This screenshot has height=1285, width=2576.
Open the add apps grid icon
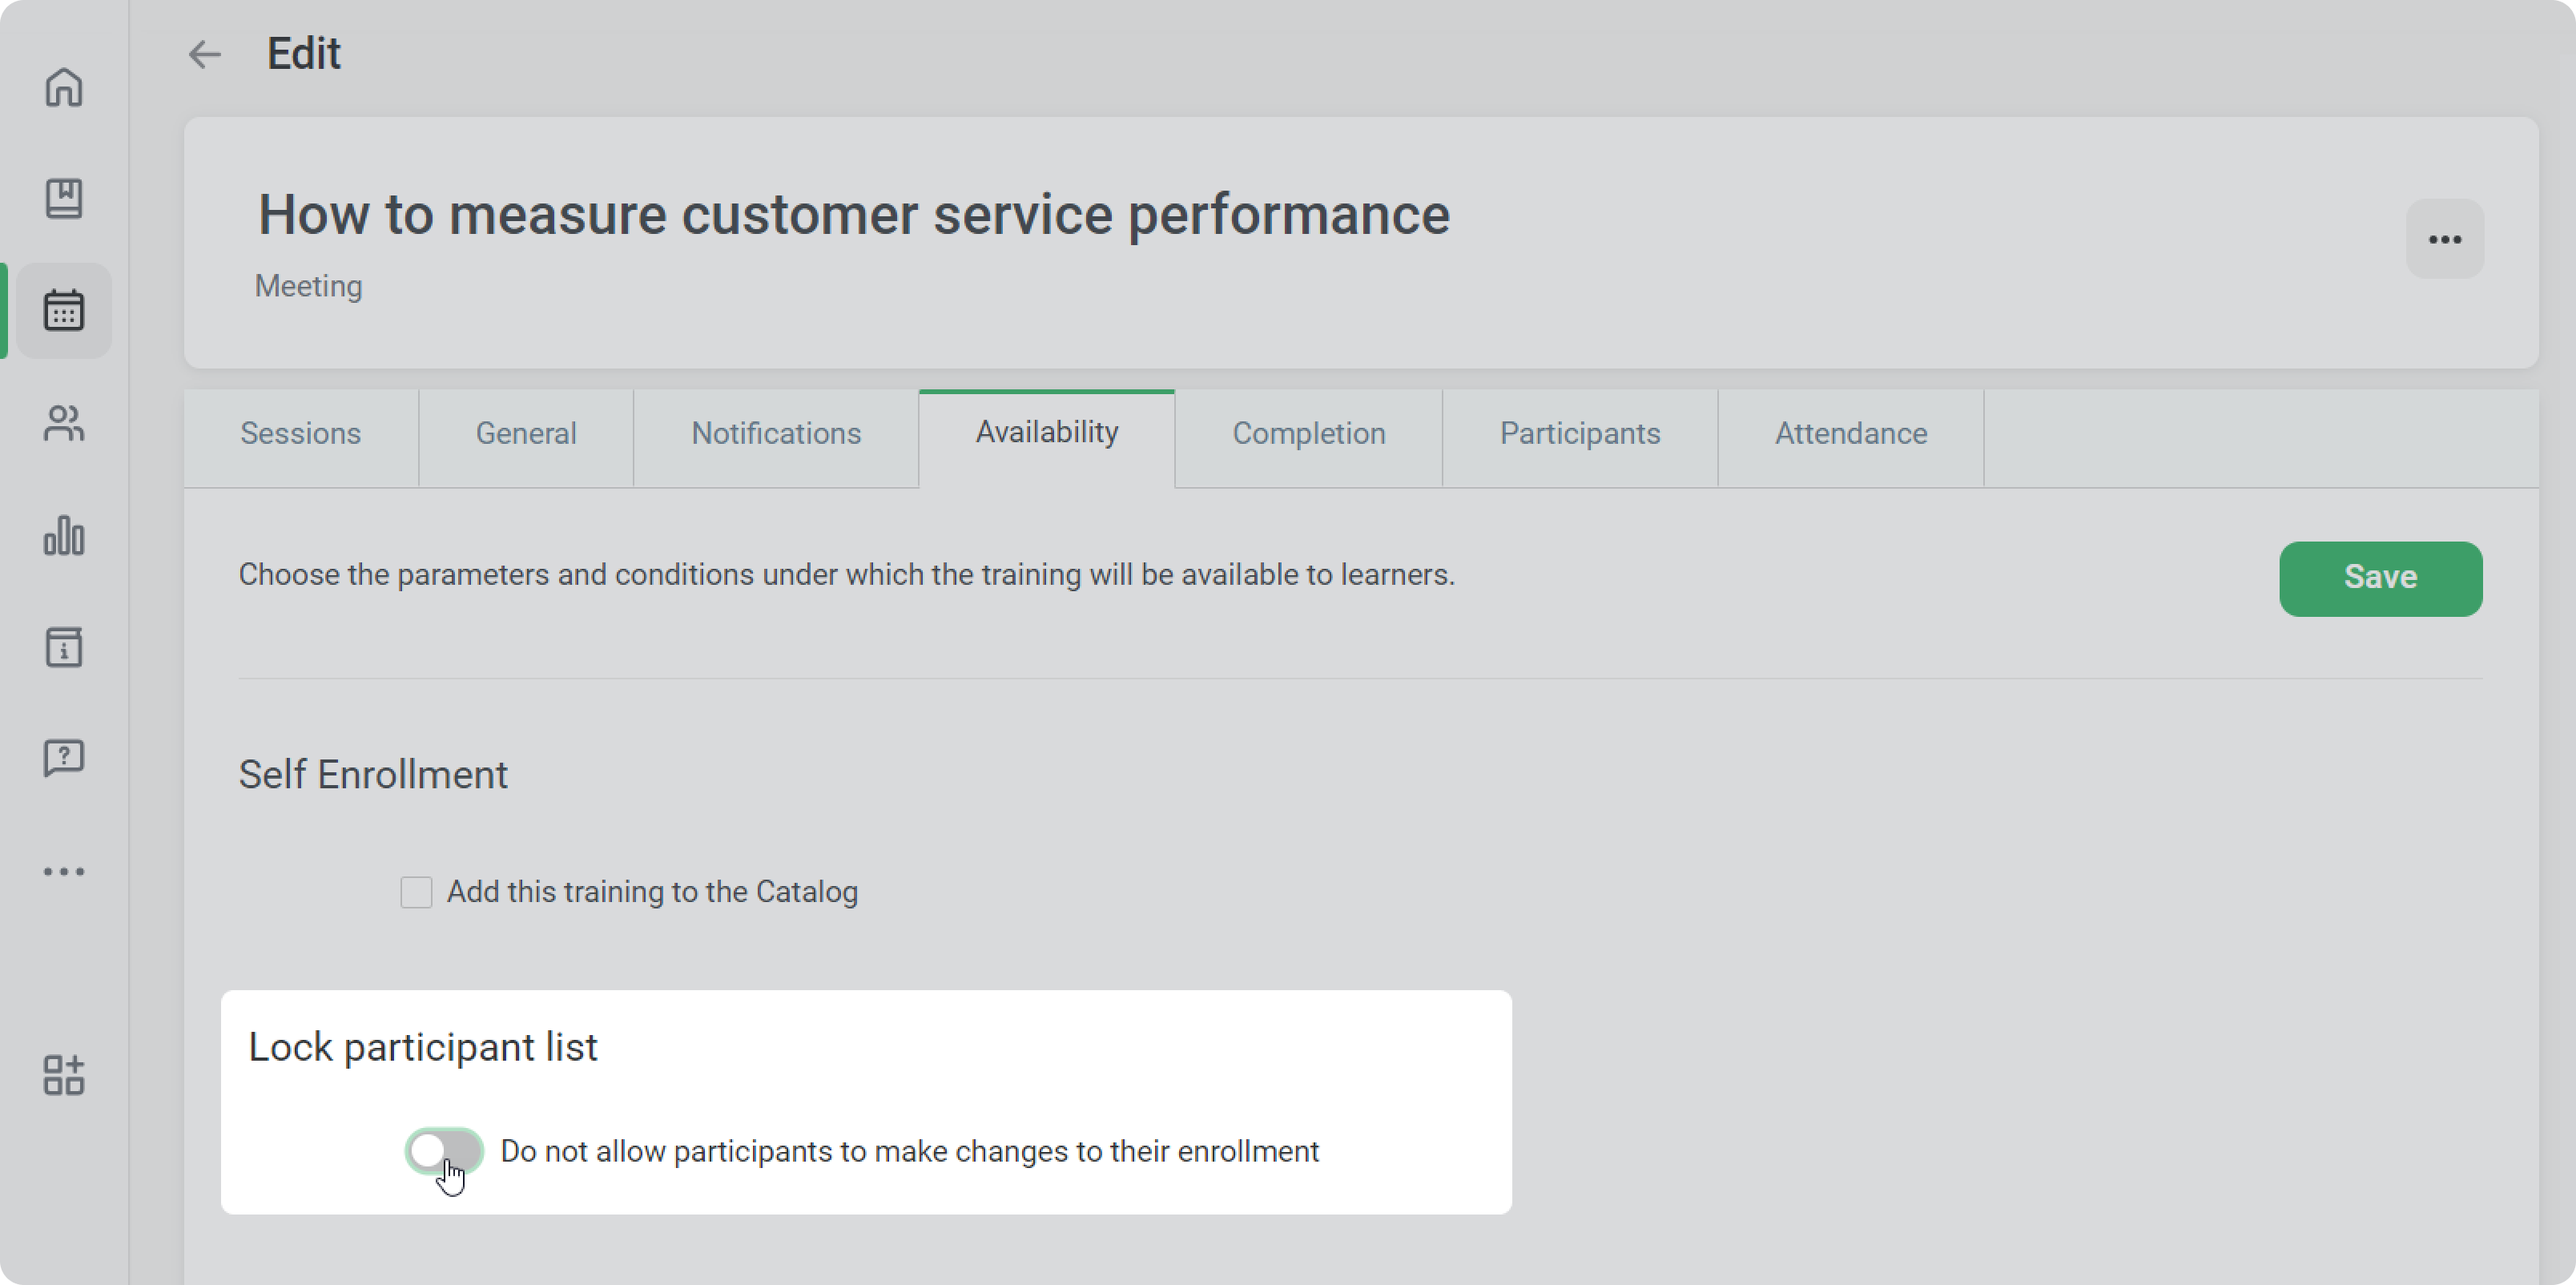[x=64, y=1075]
